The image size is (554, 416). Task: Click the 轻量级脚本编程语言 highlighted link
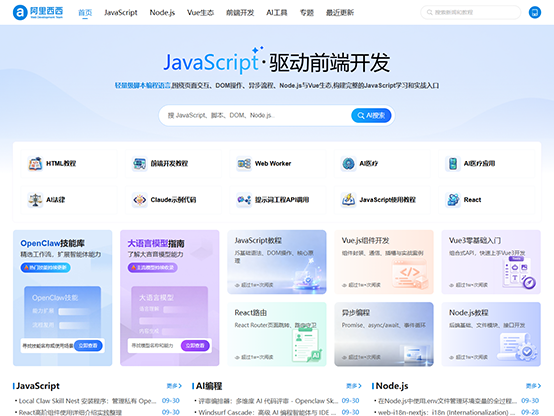(x=142, y=86)
